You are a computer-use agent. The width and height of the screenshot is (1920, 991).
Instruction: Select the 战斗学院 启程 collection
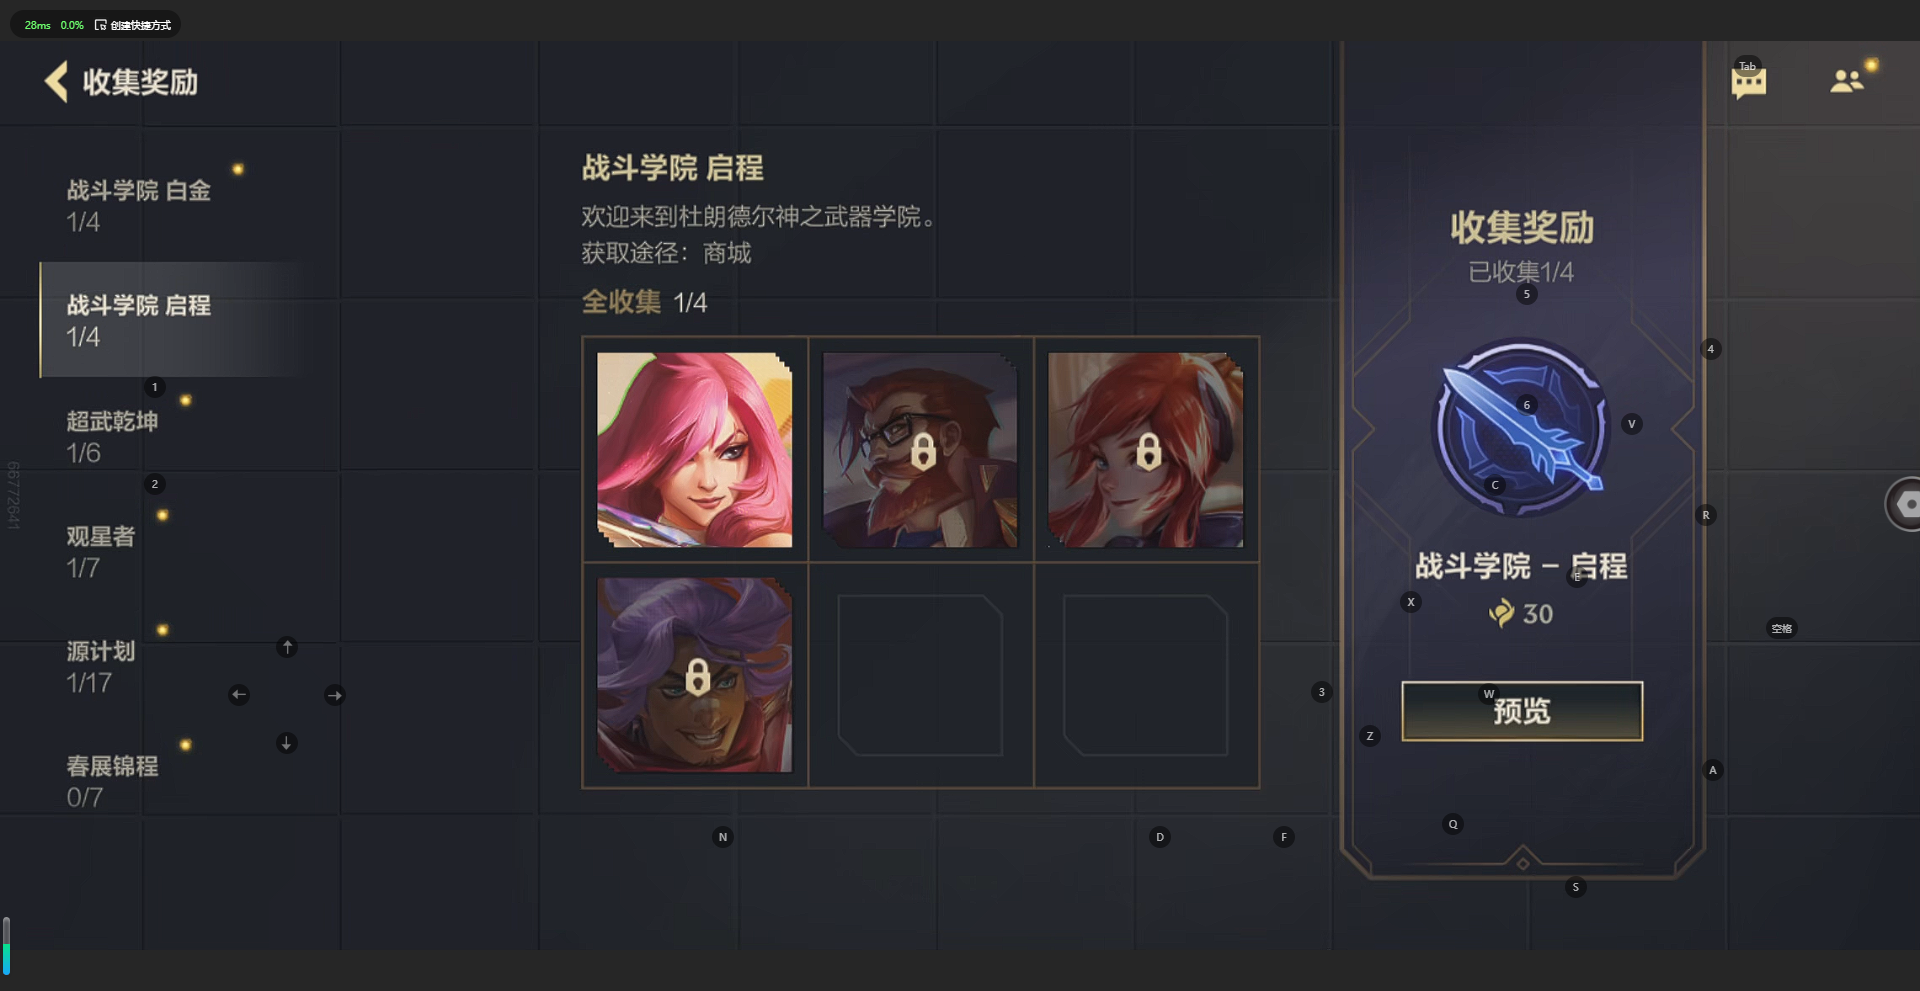(170, 320)
